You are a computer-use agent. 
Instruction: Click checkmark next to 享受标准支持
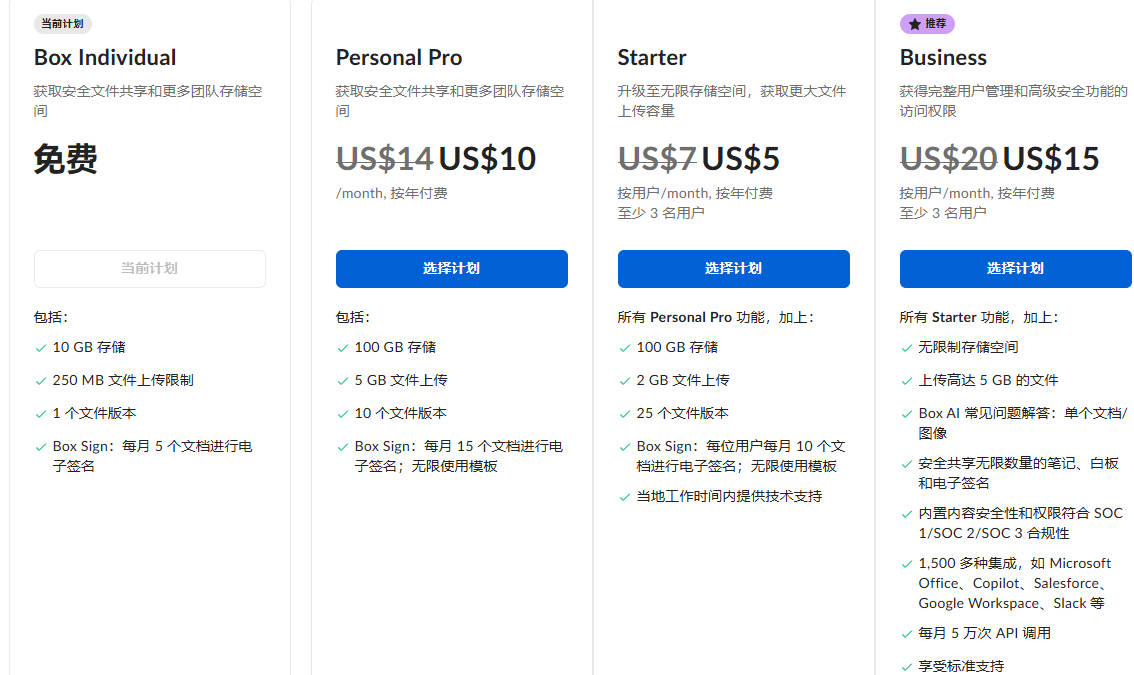click(907, 667)
